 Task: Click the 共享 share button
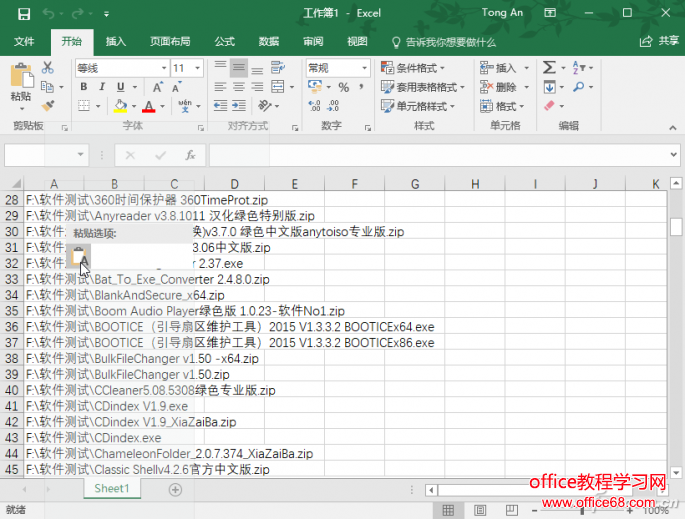click(x=660, y=42)
